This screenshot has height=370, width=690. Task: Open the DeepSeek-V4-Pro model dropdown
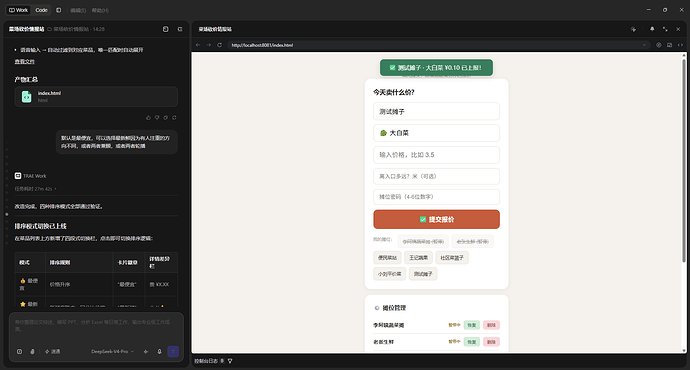click(112, 352)
